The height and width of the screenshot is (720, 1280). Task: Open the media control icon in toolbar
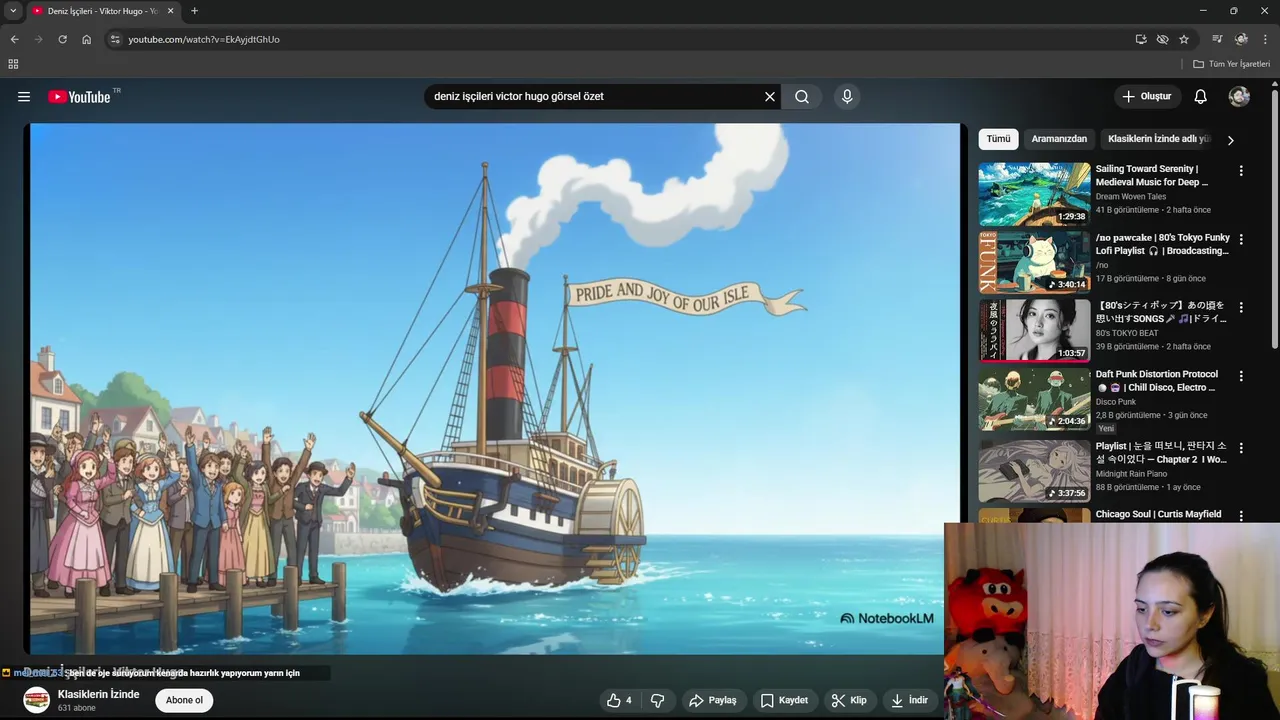pos(1217,39)
